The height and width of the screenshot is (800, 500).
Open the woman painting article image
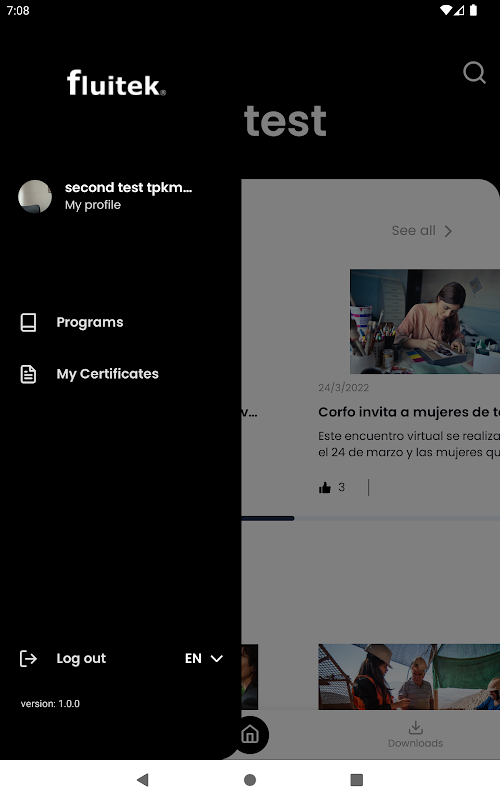(424, 321)
